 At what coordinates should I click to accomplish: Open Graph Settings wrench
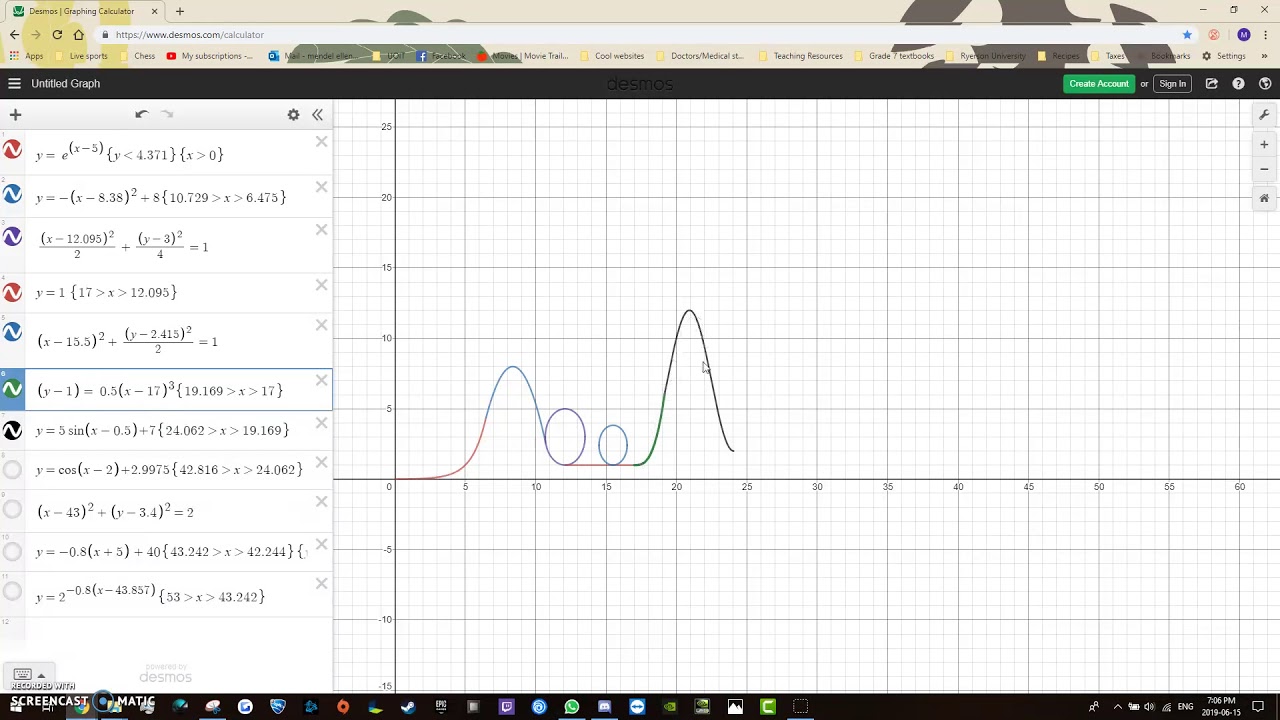tap(1264, 115)
